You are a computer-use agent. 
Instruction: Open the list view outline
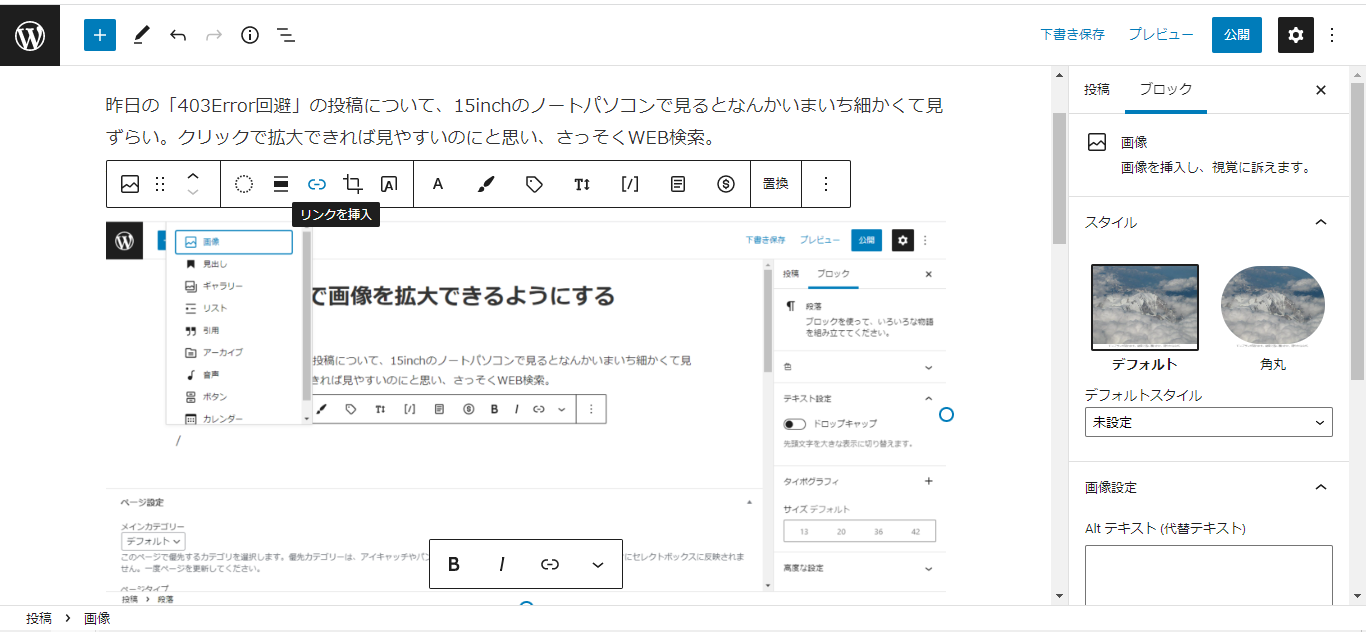286,35
